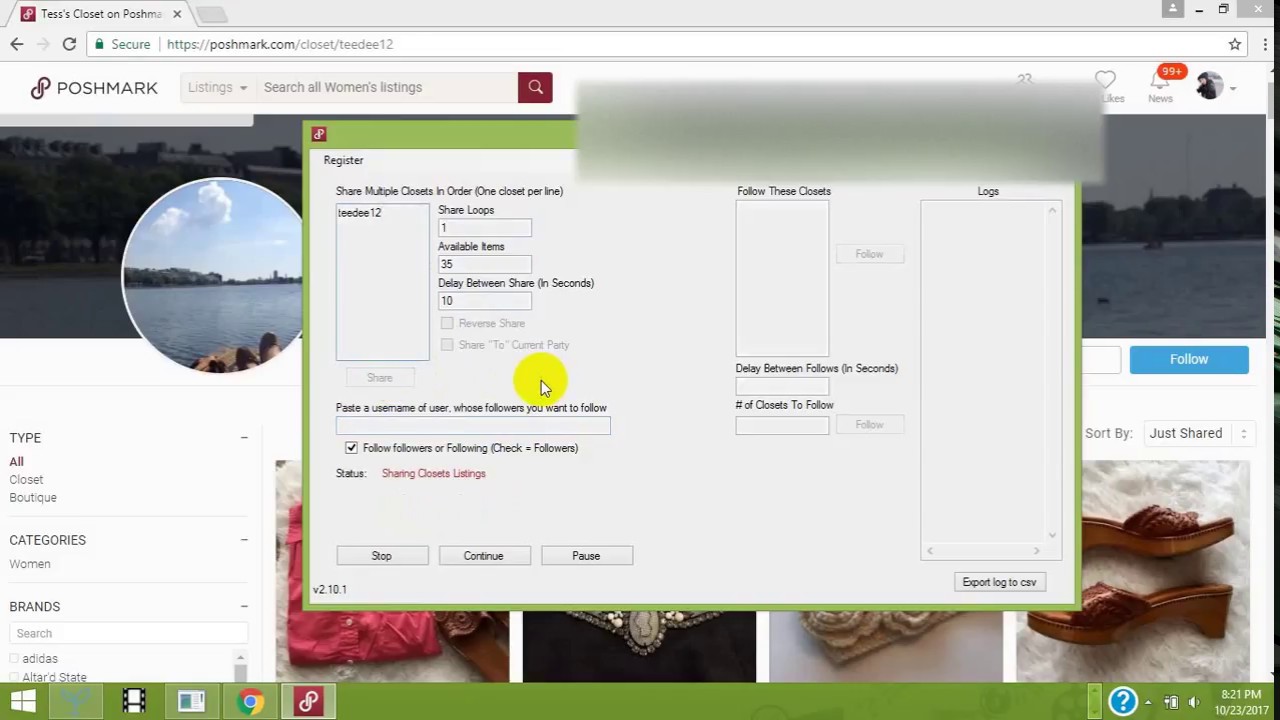Uncheck Follow followers or Following checkbox
This screenshot has width=1280, height=720.
coord(351,448)
